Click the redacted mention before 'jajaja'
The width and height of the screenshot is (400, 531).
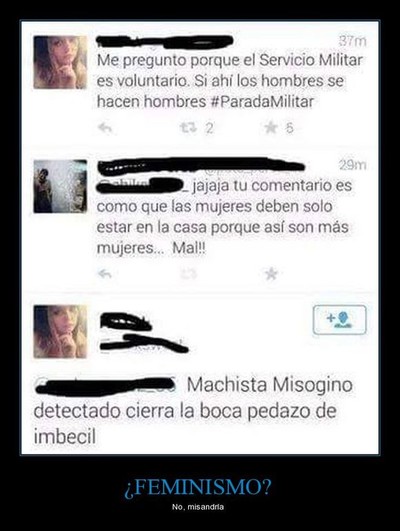point(144,186)
